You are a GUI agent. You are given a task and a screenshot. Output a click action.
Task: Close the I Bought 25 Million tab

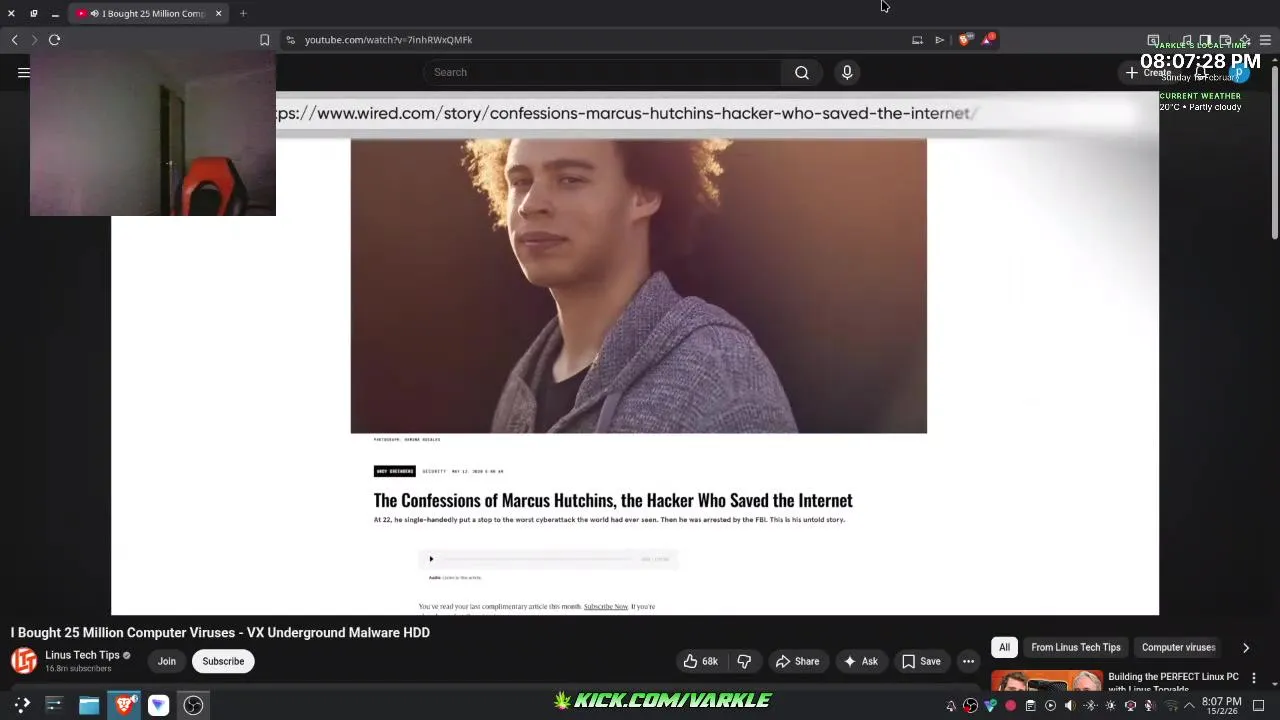click(218, 13)
